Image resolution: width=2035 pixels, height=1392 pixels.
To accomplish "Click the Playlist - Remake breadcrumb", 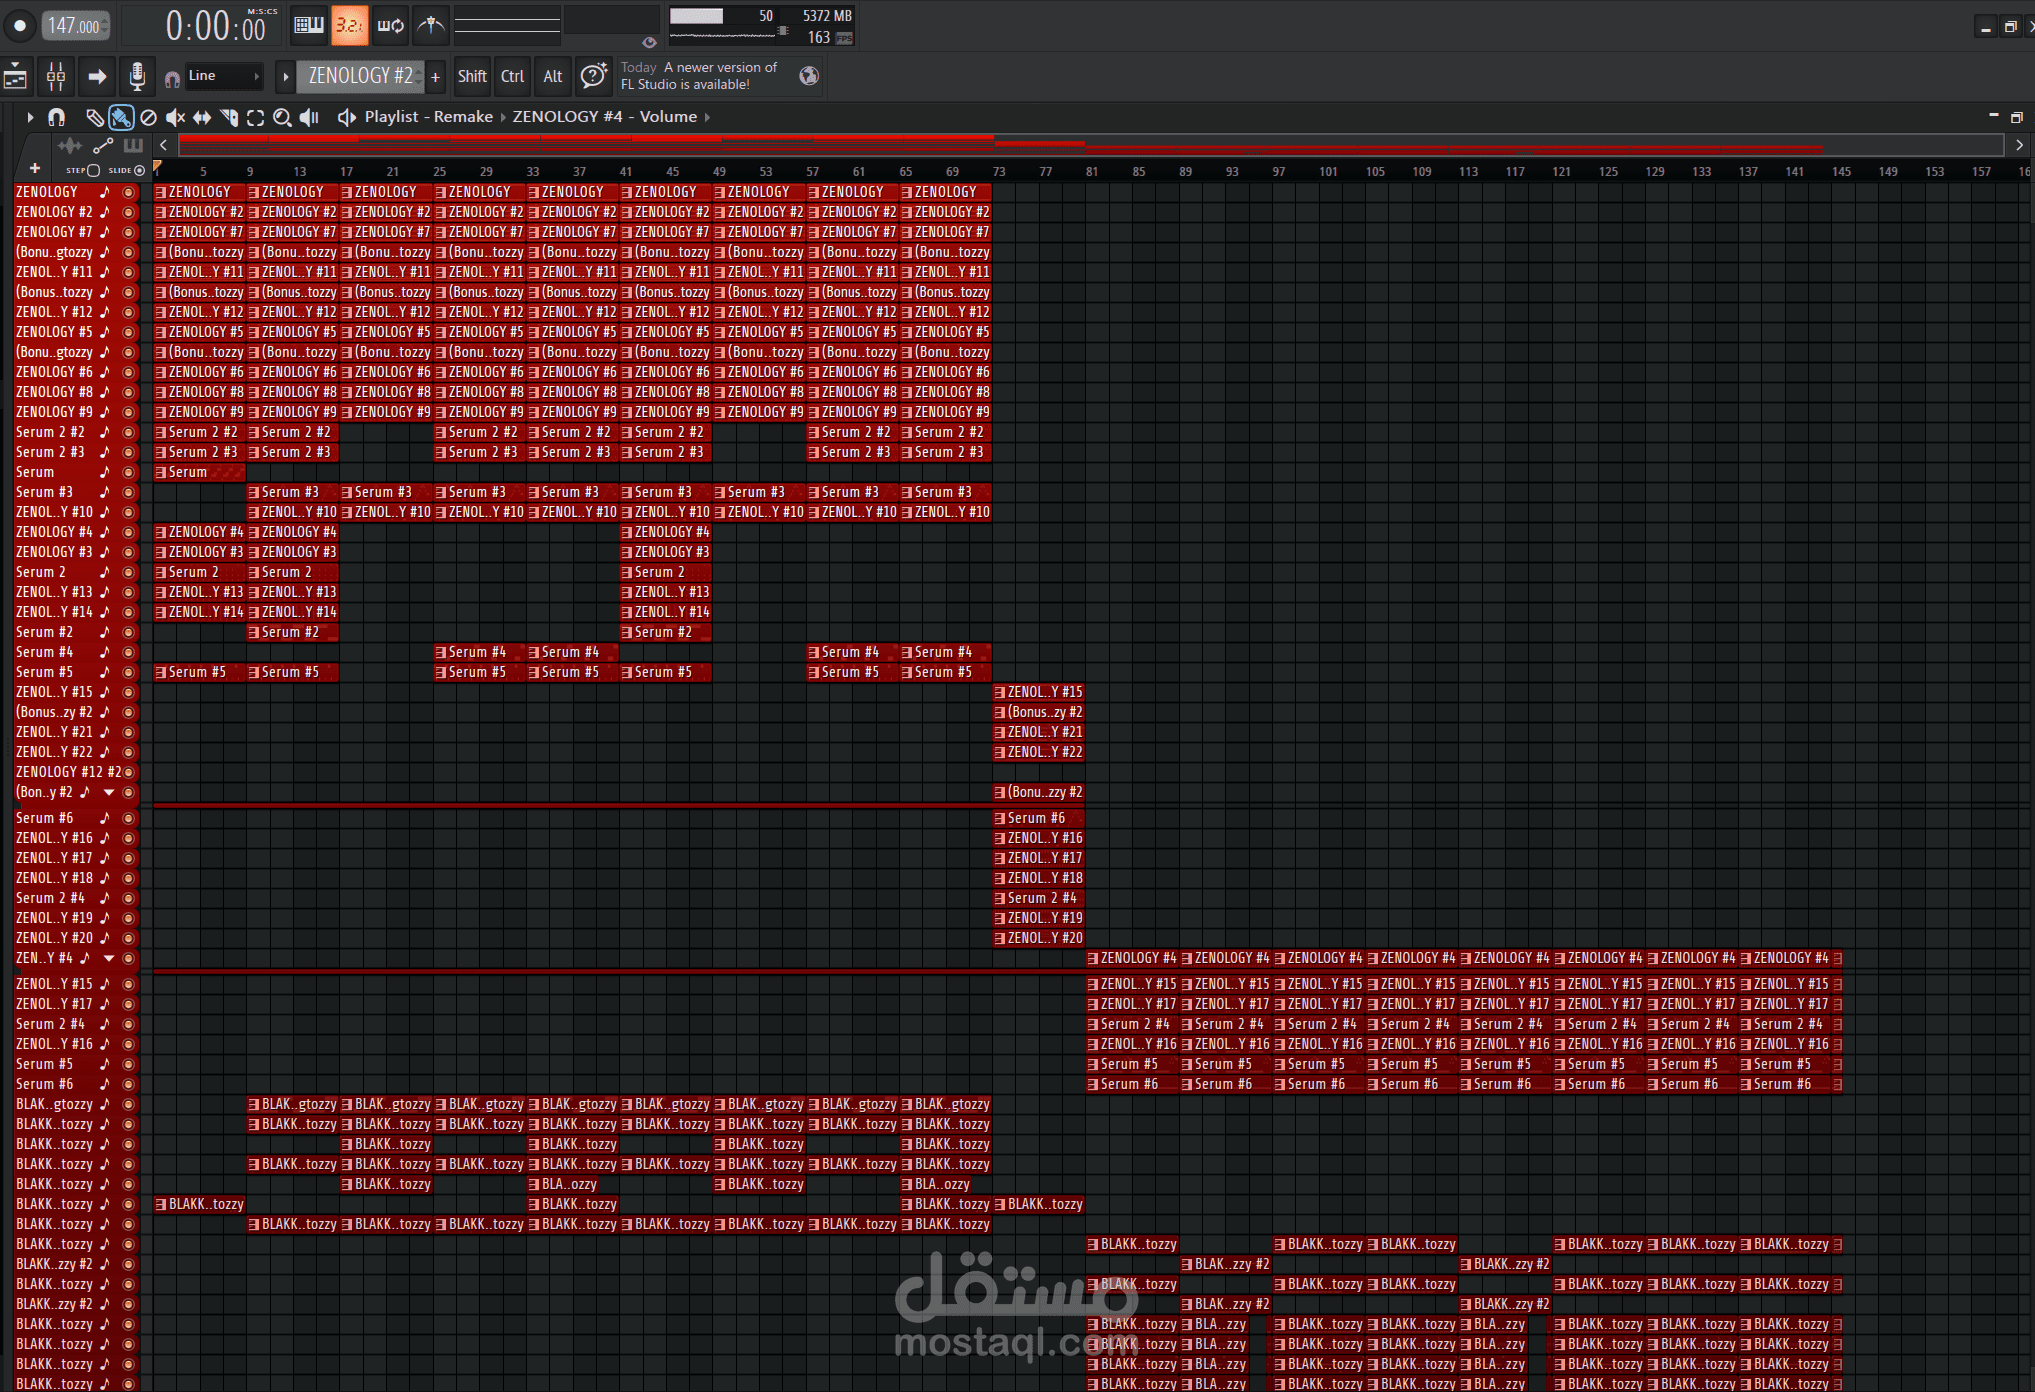I will (x=429, y=117).
